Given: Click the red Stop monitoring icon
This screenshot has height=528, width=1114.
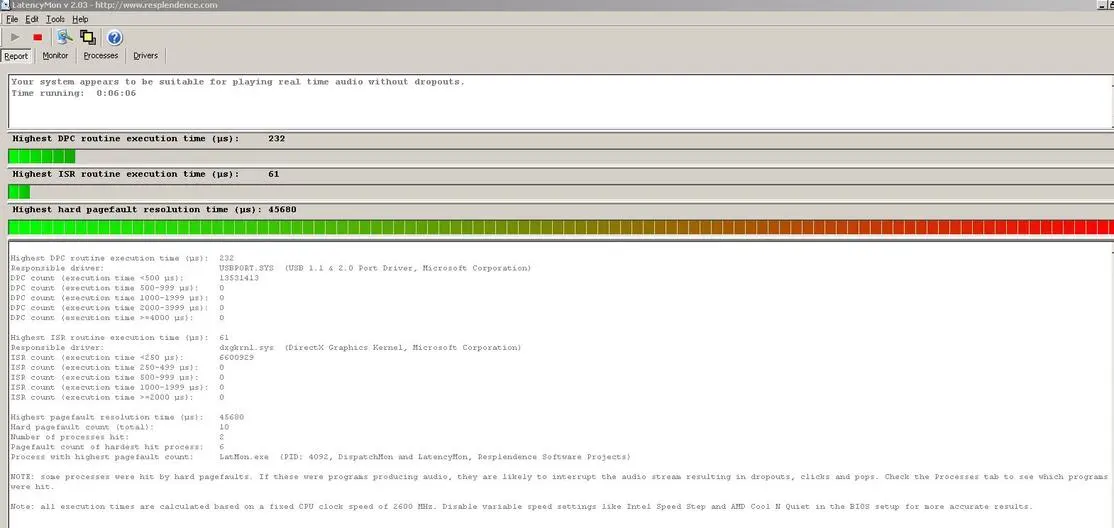Looking at the screenshot, I should 38,38.
